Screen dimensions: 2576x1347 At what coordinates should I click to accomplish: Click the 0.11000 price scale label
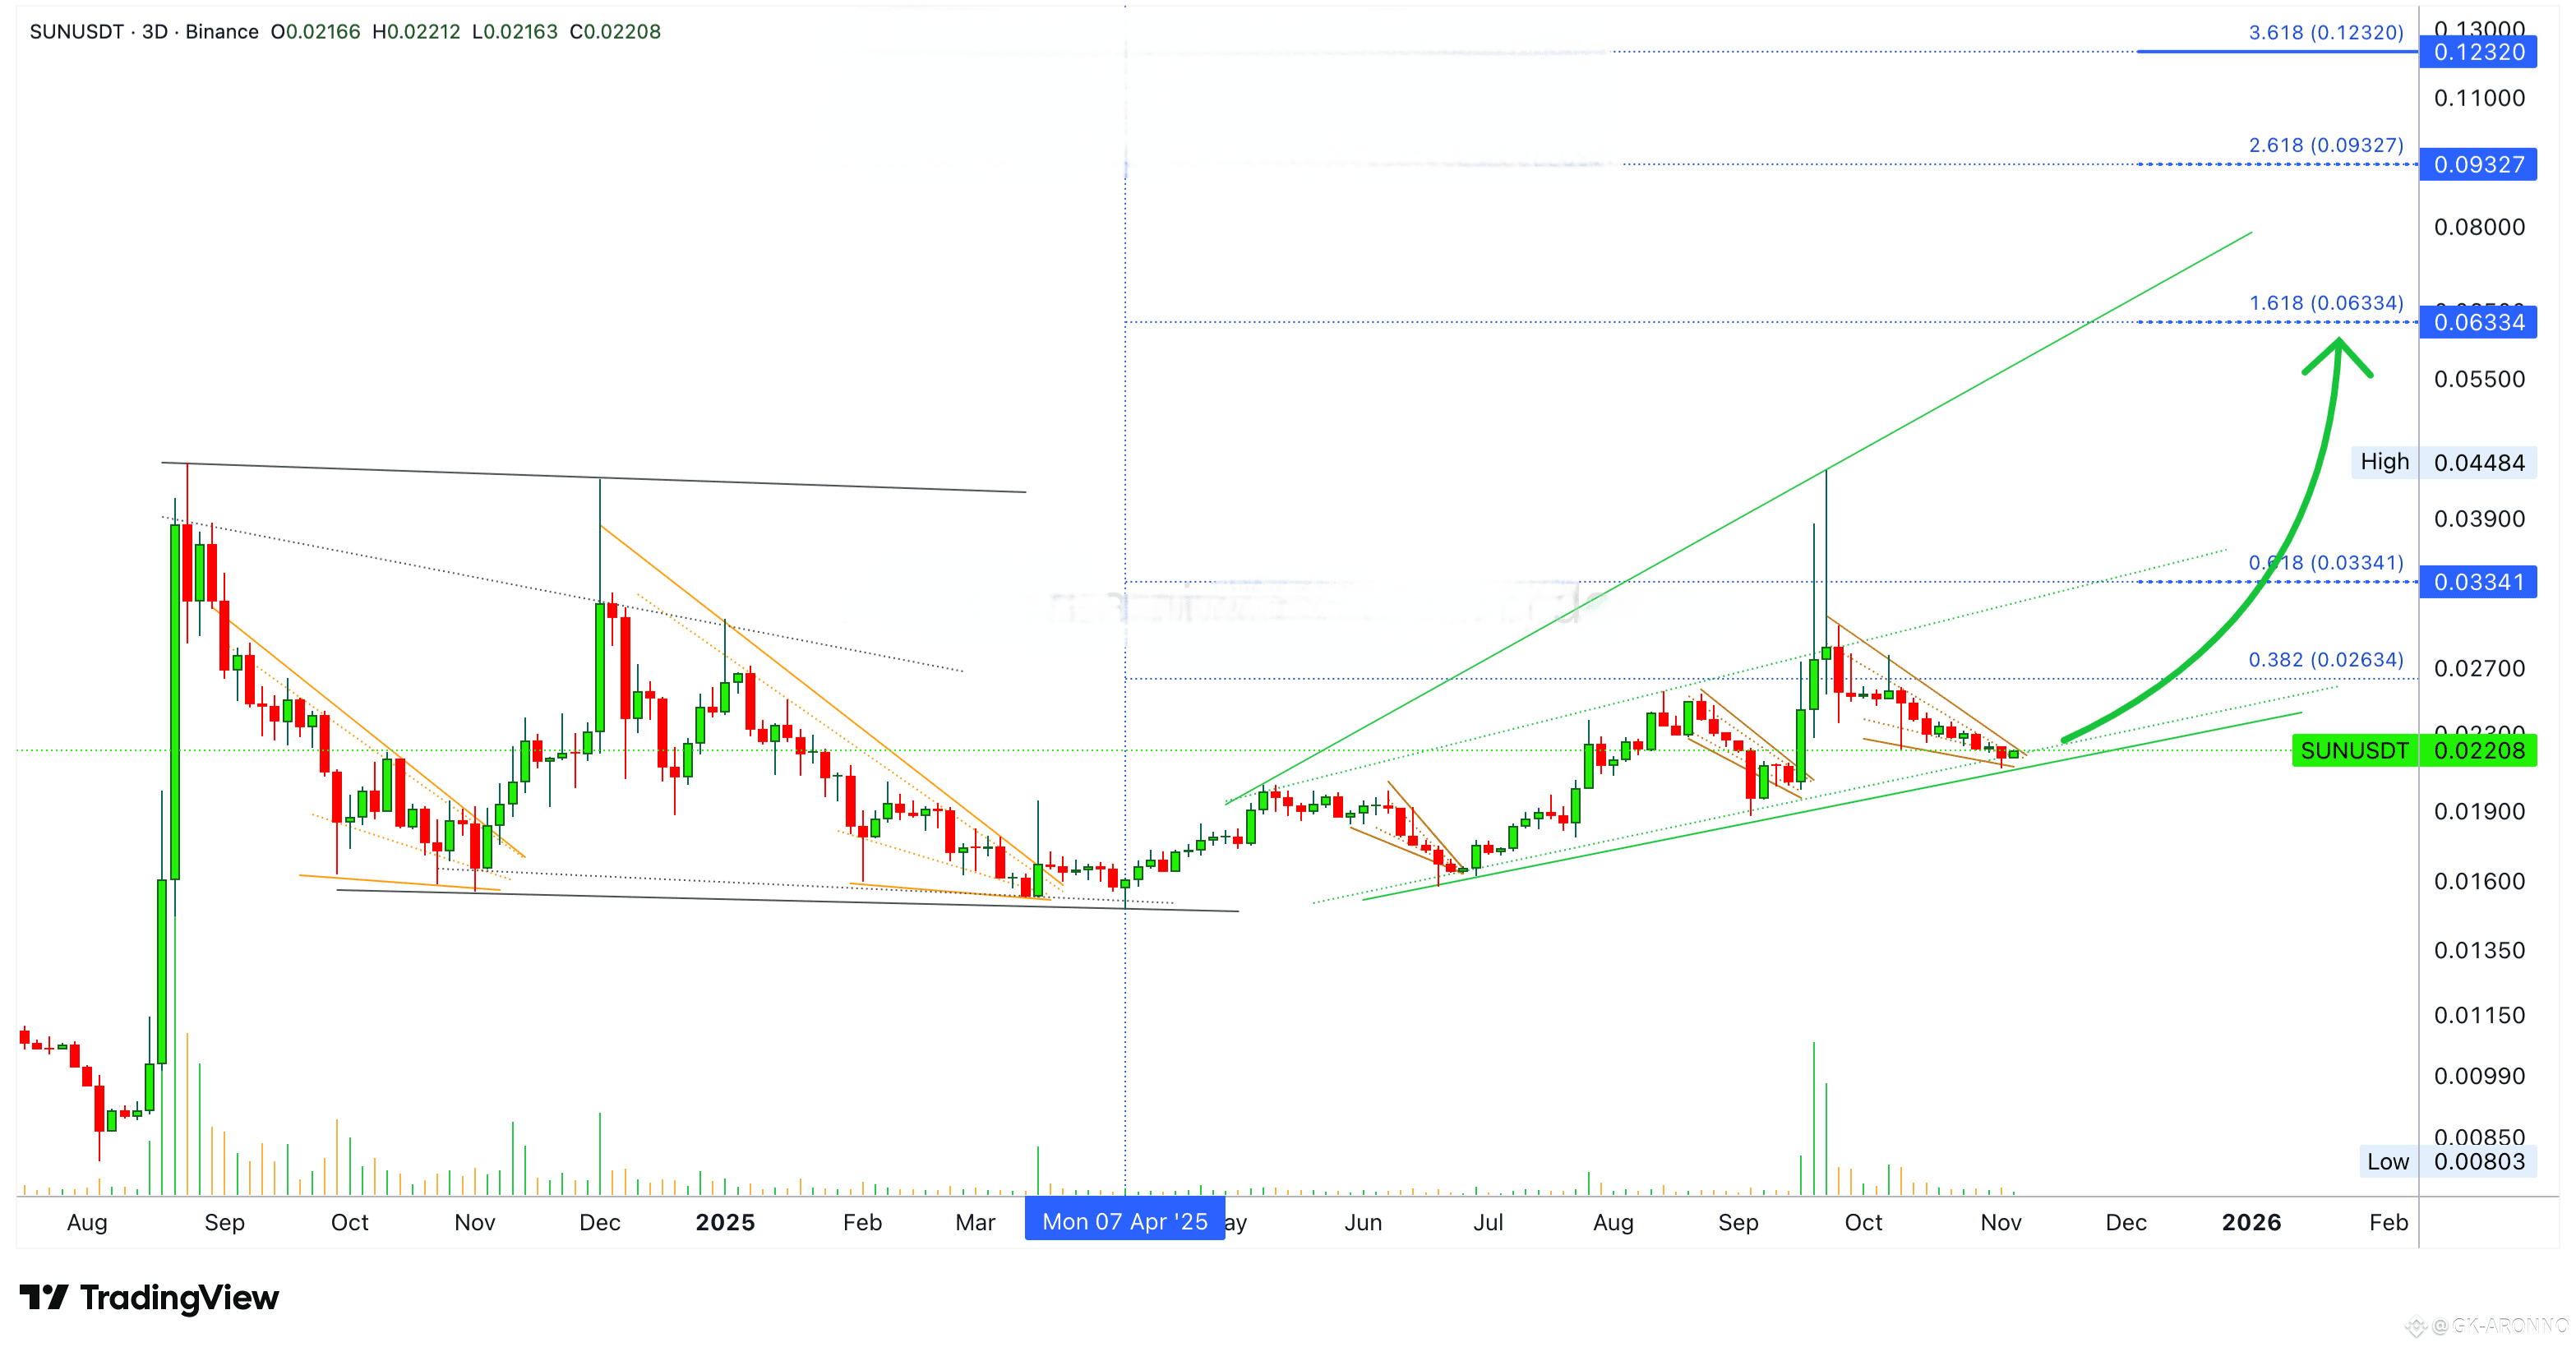[2478, 98]
